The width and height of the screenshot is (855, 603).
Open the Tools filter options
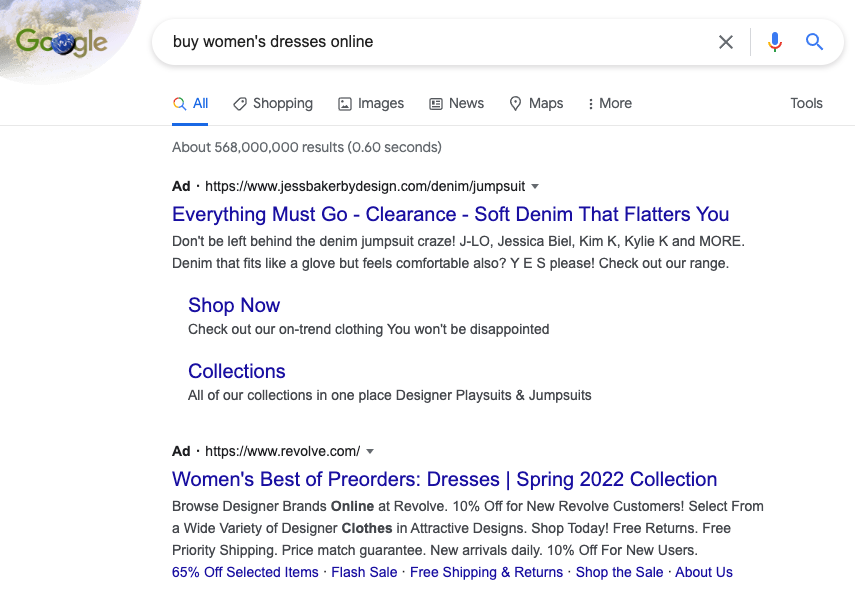[806, 104]
